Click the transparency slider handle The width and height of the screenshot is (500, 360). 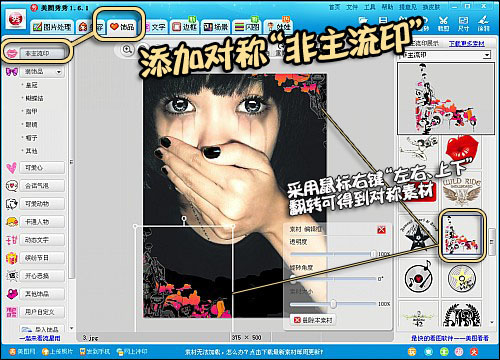coord(373,254)
